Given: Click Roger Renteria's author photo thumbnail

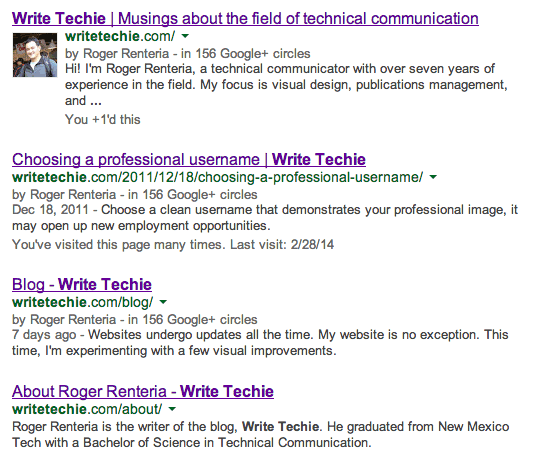Looking at the screenshot, I should 35,55.
